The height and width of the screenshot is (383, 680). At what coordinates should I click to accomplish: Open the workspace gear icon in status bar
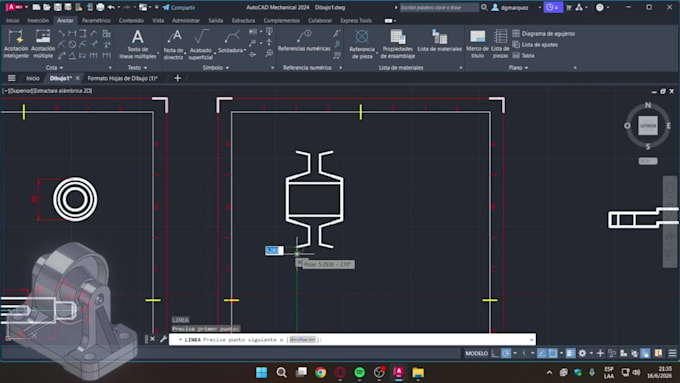click(582, 353)
